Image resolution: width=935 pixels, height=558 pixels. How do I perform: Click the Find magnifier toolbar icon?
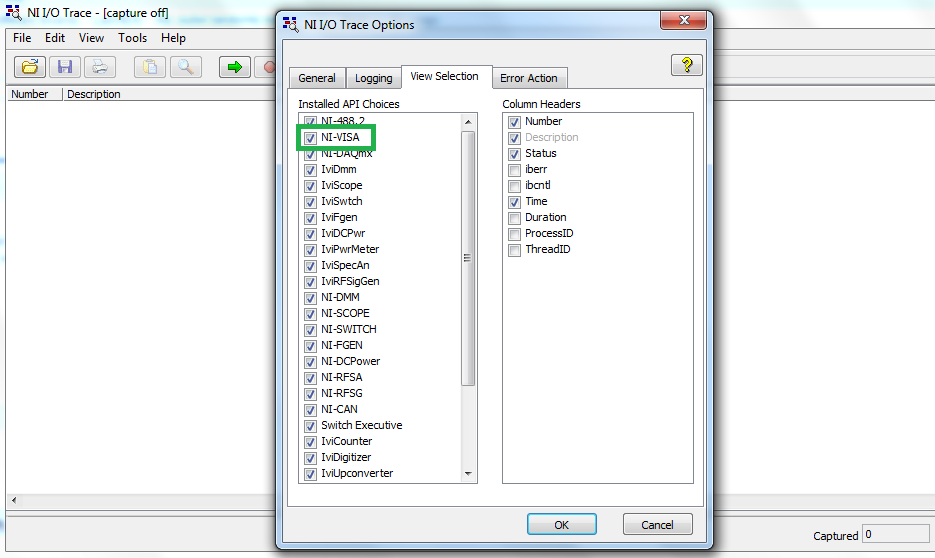click(x=185, y=67)
